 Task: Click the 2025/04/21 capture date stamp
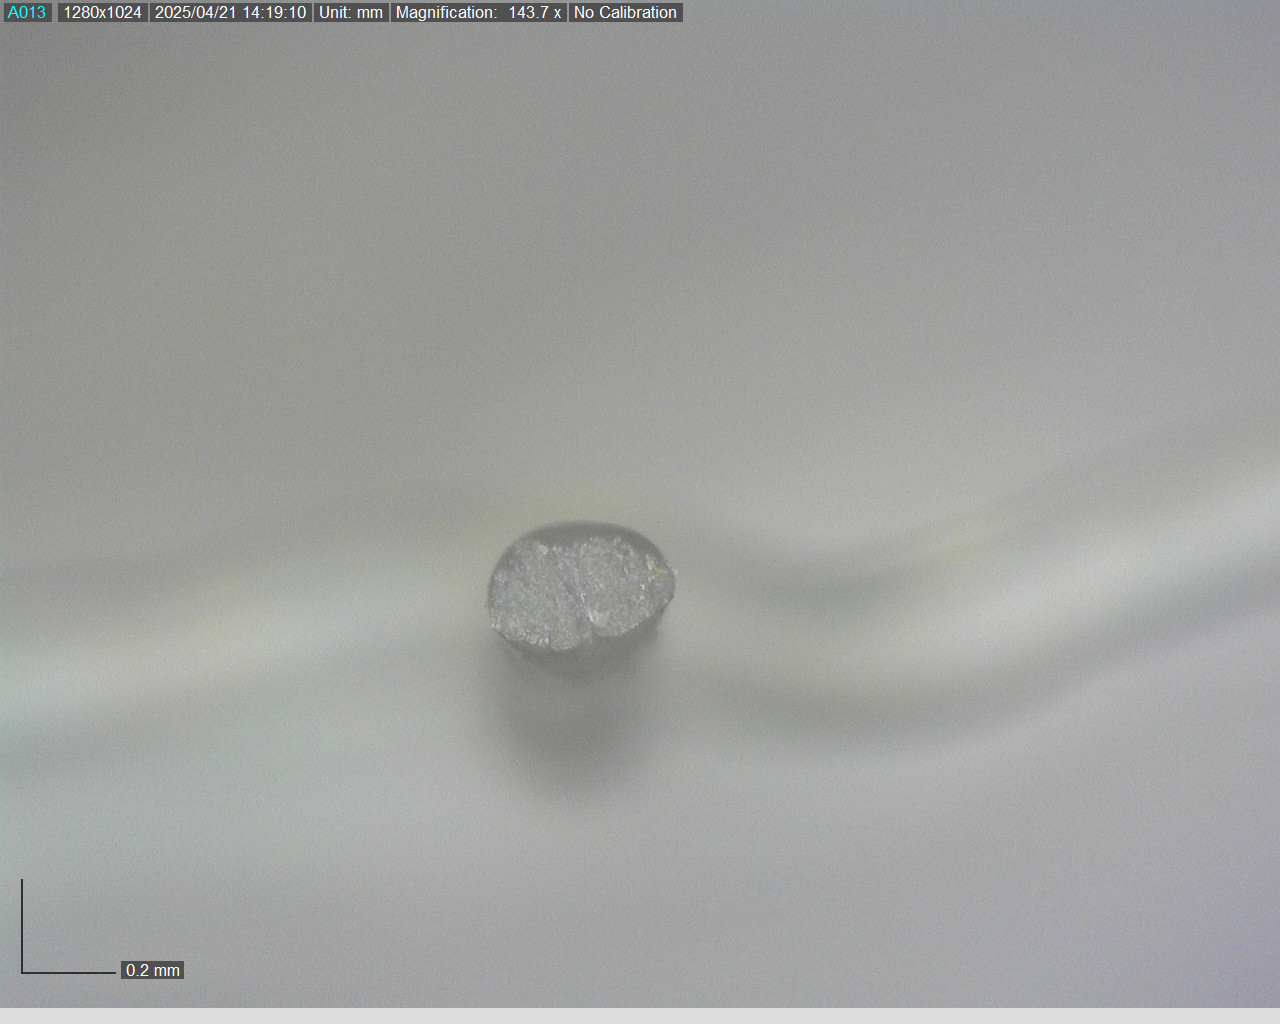click(196, 13)
